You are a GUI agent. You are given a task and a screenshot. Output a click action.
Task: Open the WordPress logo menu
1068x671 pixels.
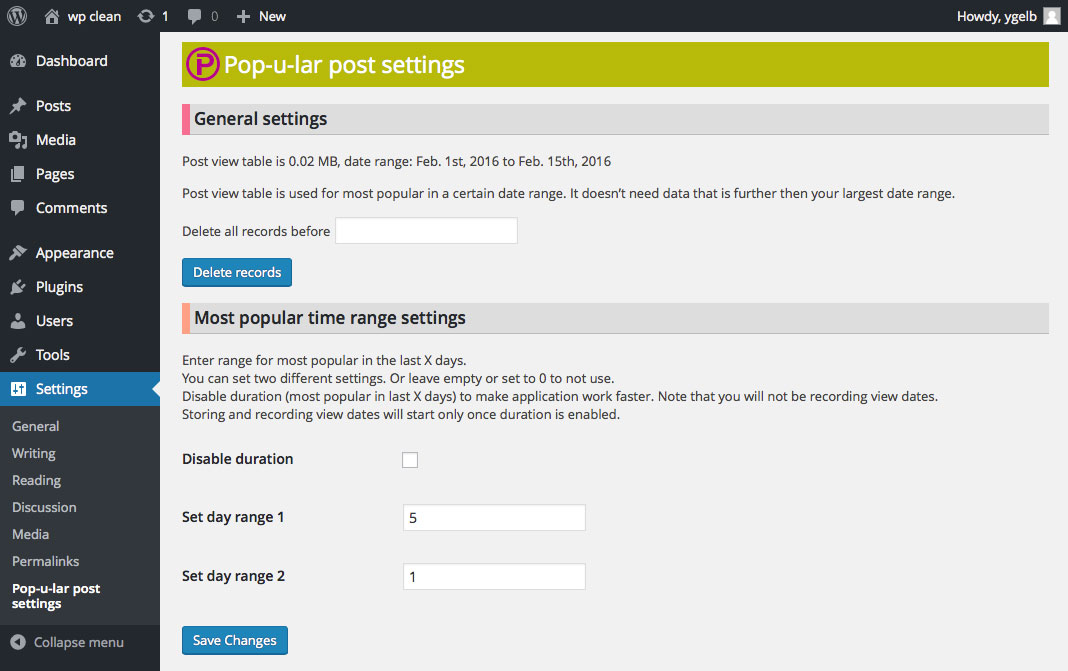pyautogui.click(x=17, y=16)
